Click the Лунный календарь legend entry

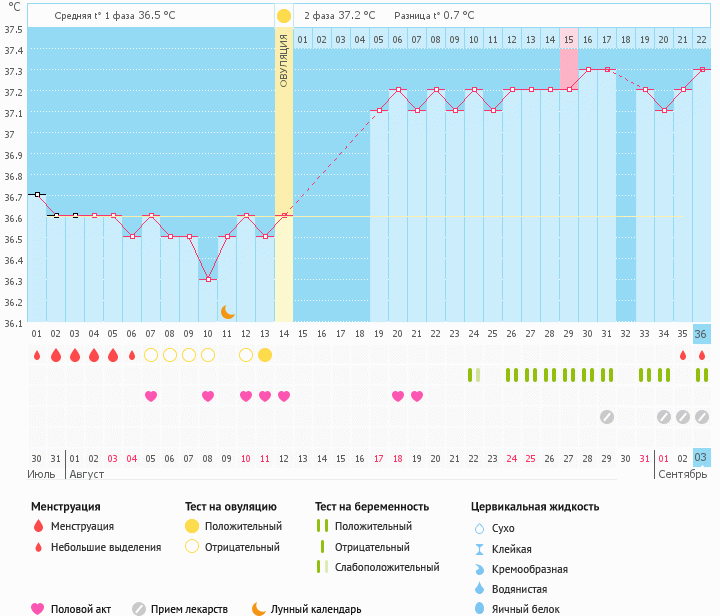(316, 609)
